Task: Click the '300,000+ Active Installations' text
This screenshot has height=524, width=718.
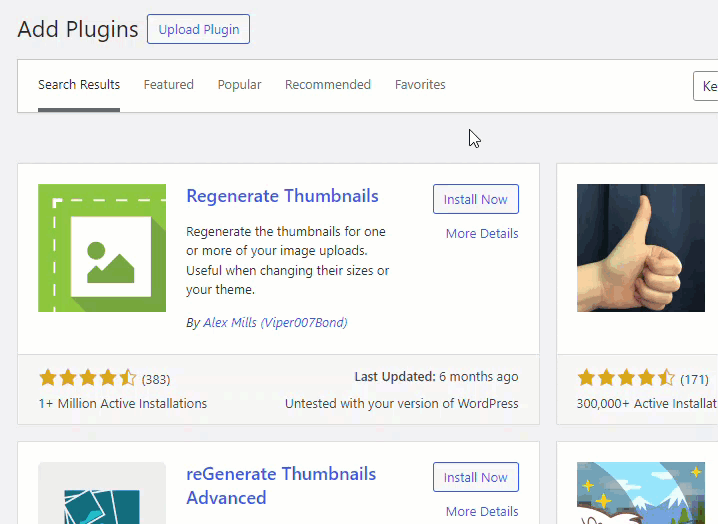Action: (x=647, y=404)
